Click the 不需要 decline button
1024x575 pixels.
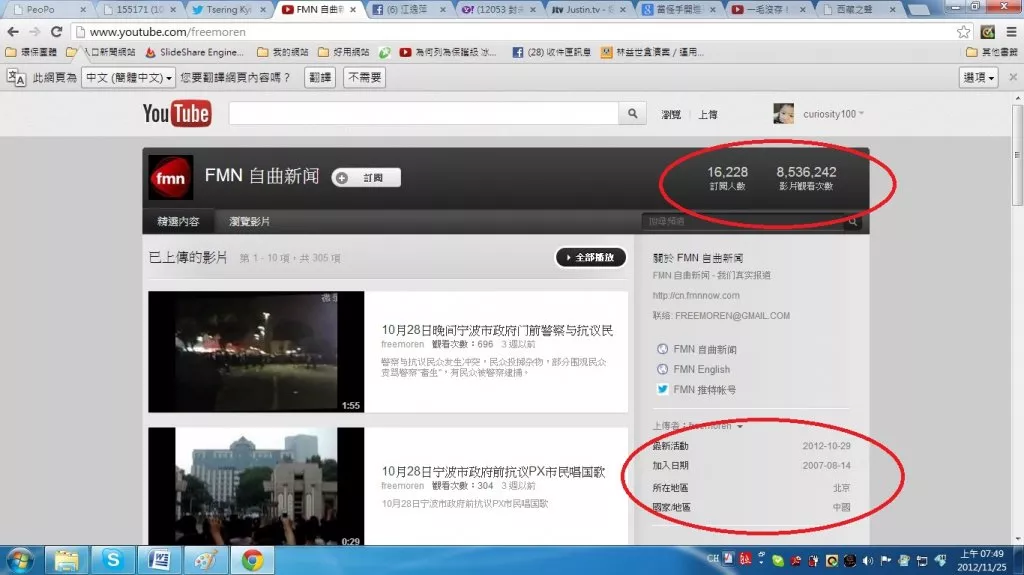364,77
